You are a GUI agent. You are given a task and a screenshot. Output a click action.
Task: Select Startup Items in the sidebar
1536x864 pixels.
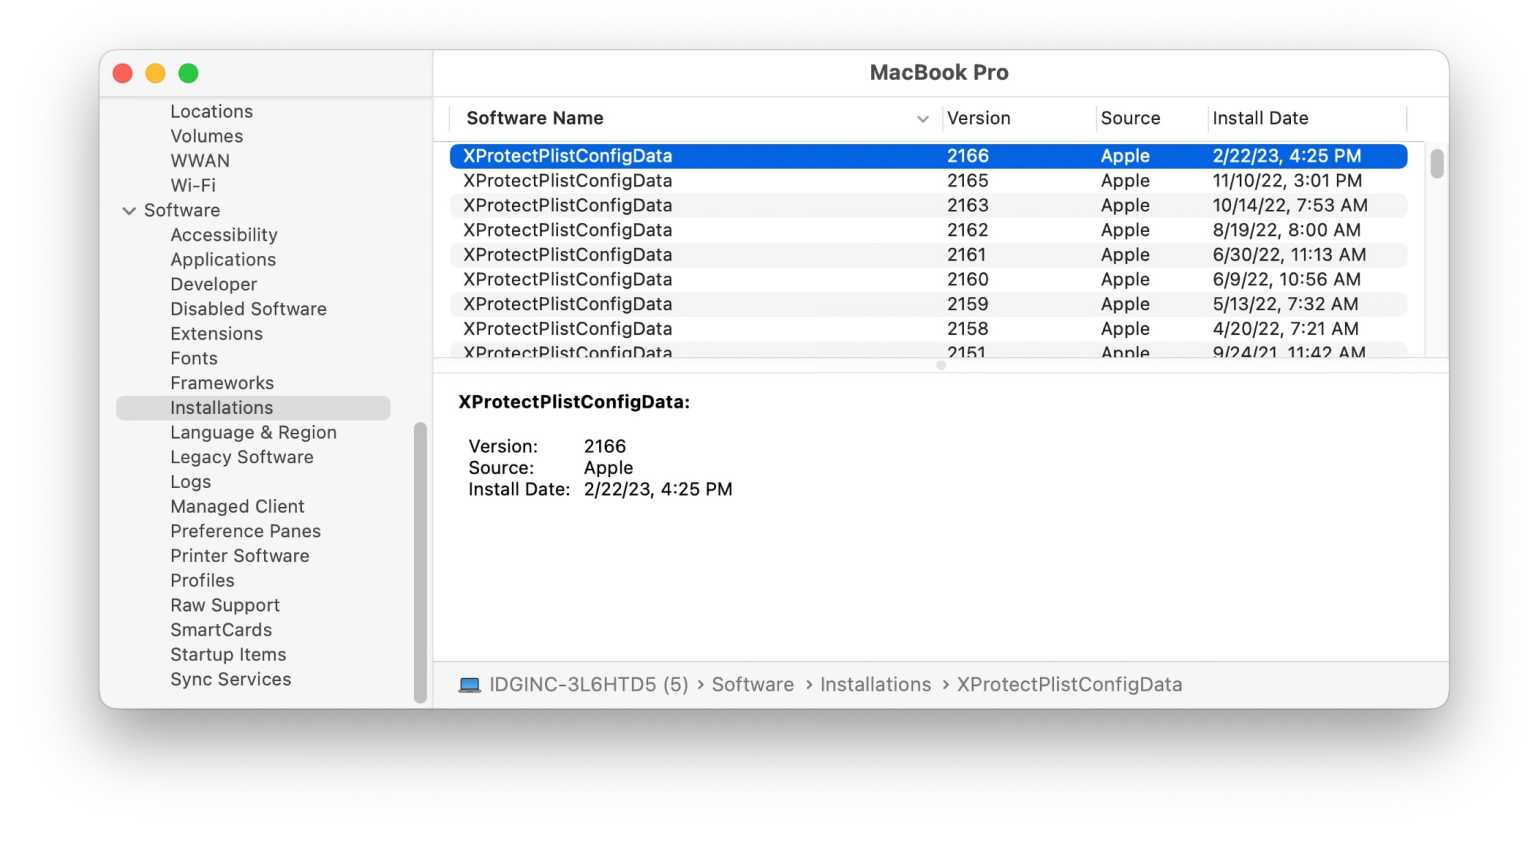(x=228, y=654)
